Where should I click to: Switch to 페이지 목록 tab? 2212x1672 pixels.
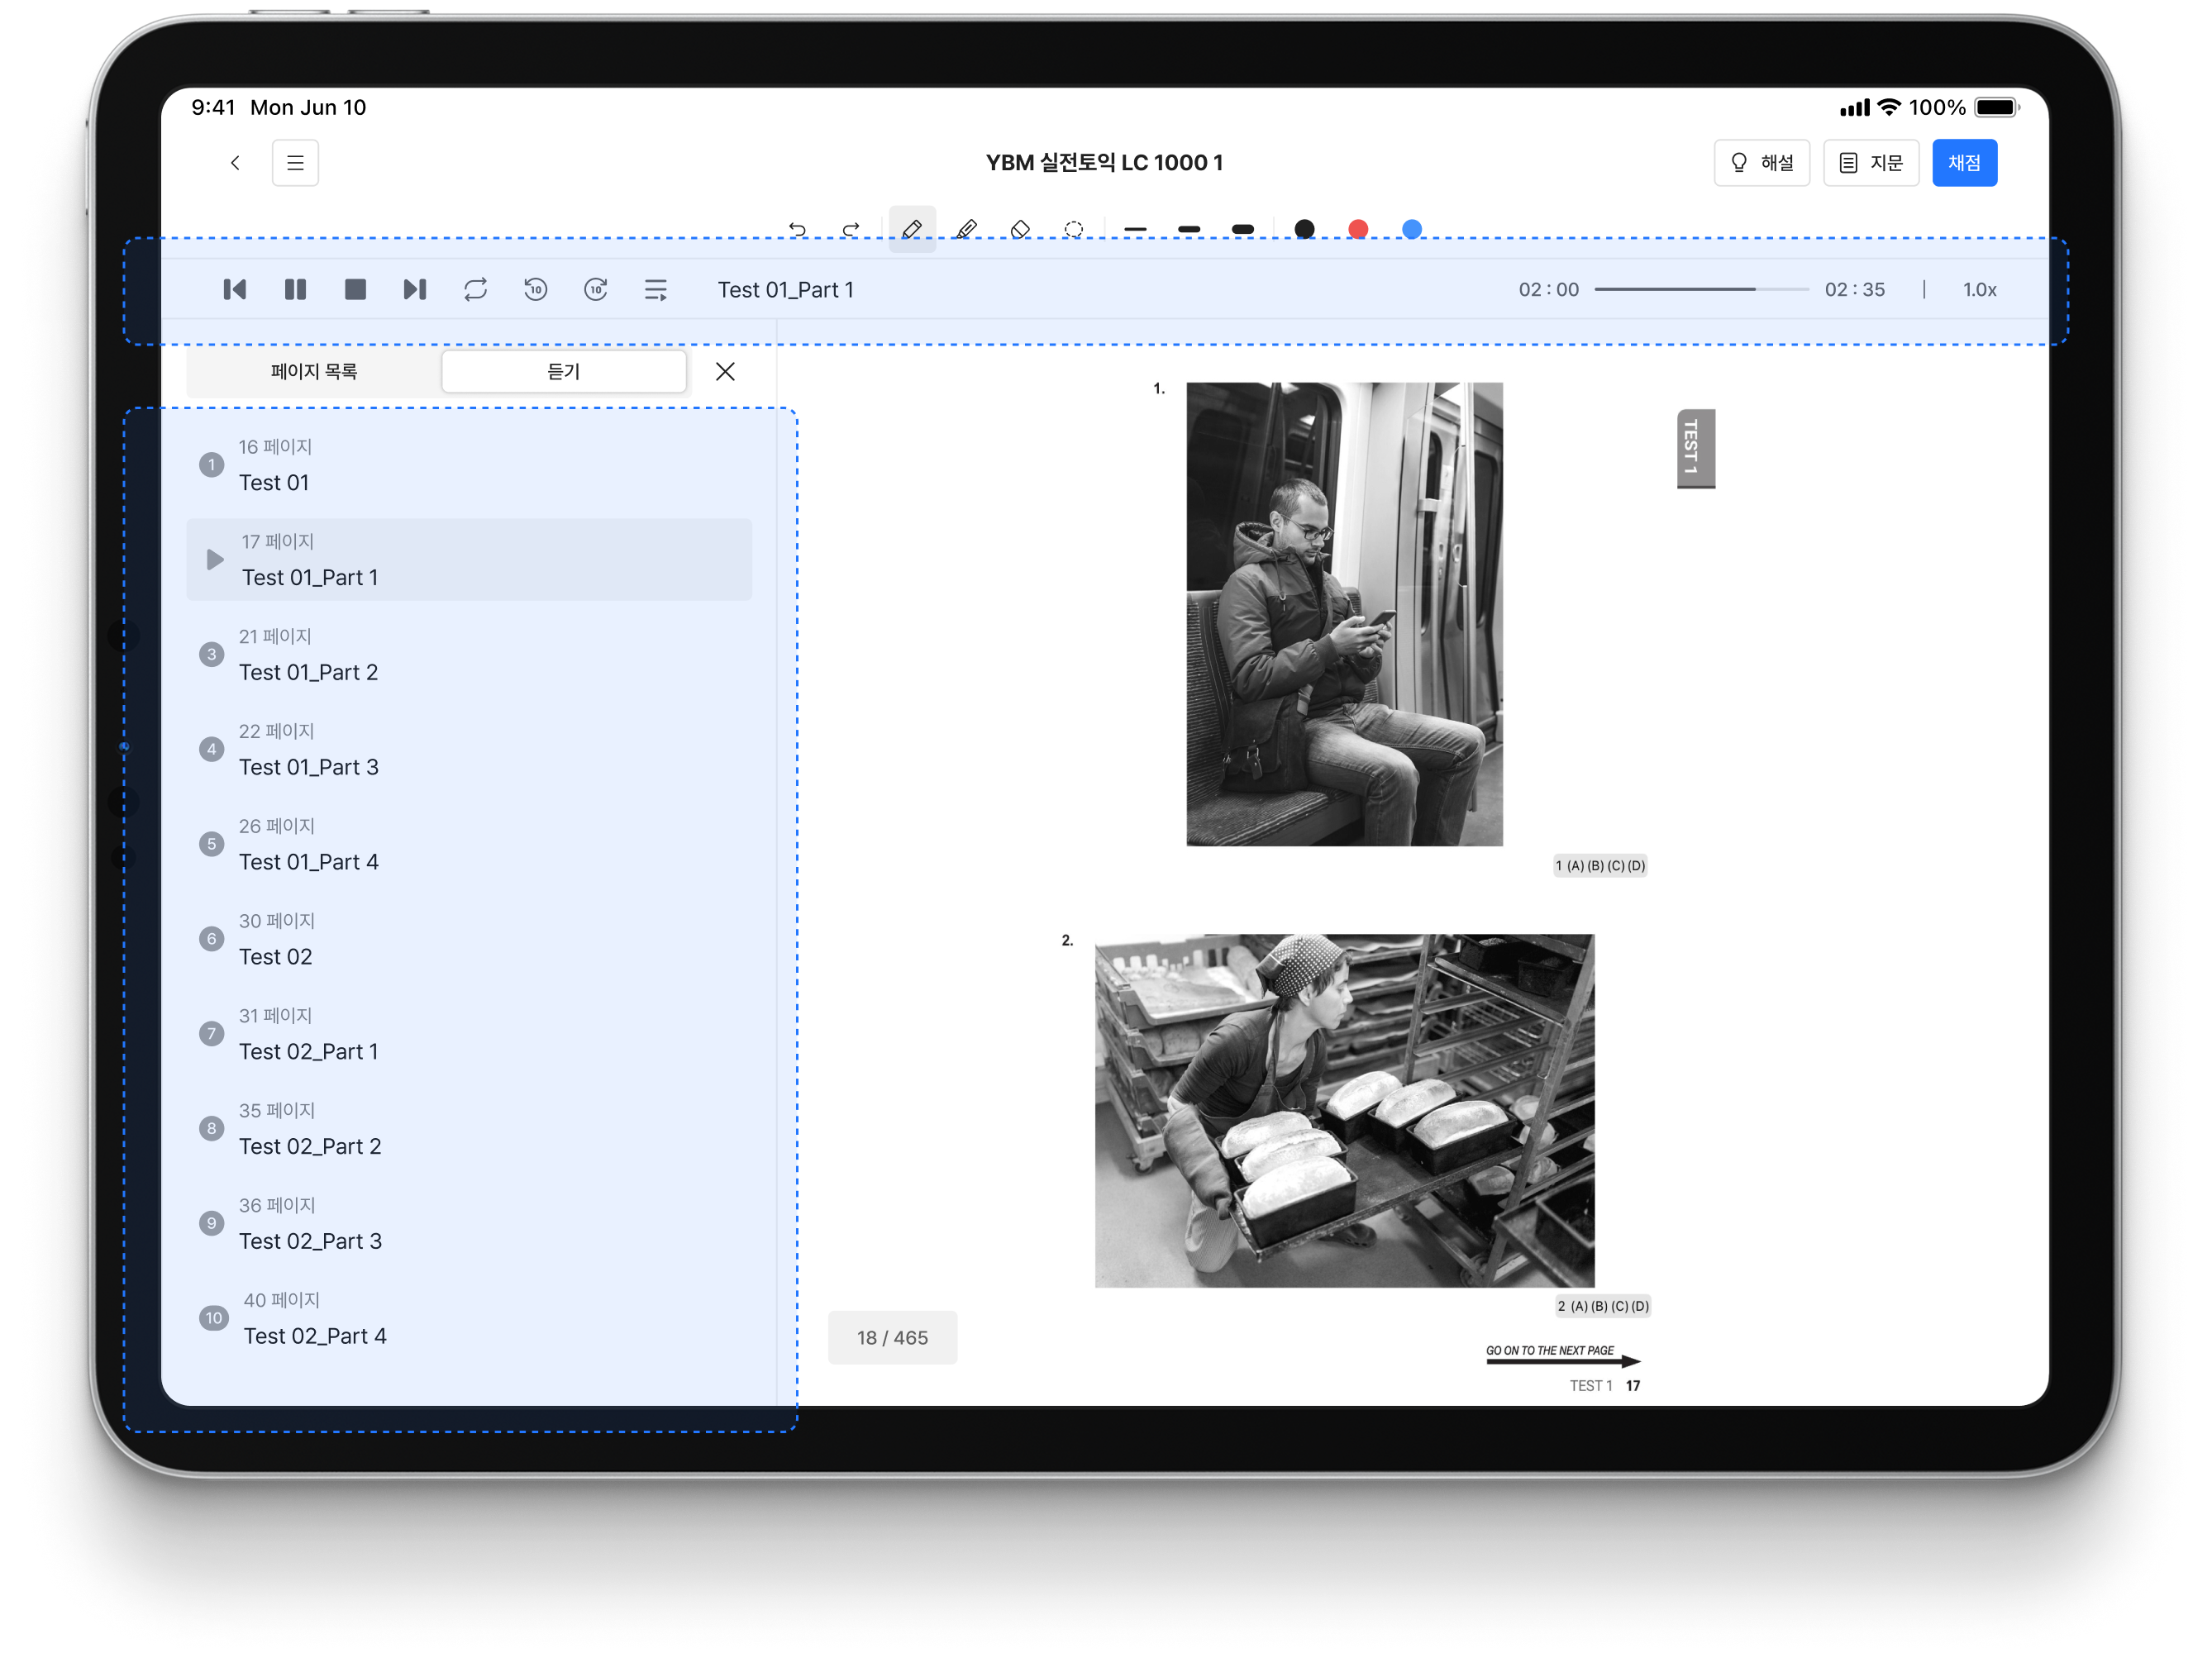pyautogui.click(x=314, y=372)
